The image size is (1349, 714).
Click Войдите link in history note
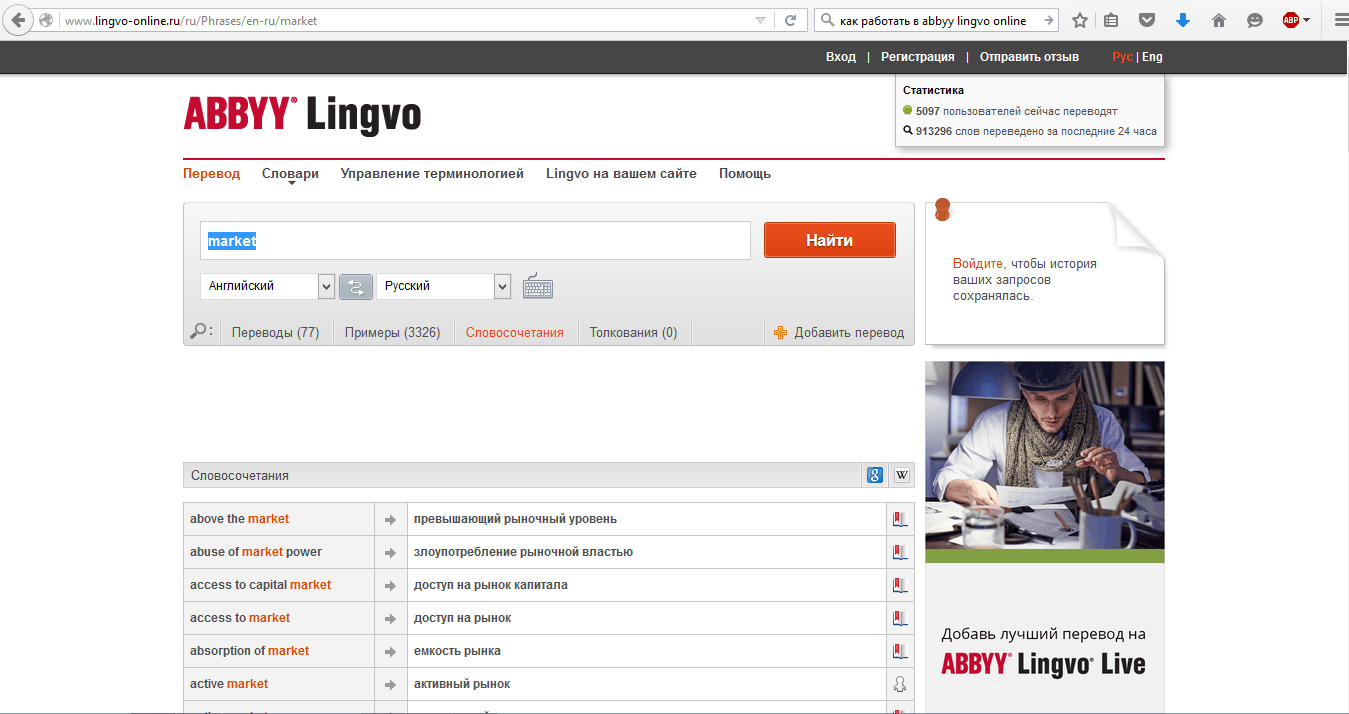(978, 264)
